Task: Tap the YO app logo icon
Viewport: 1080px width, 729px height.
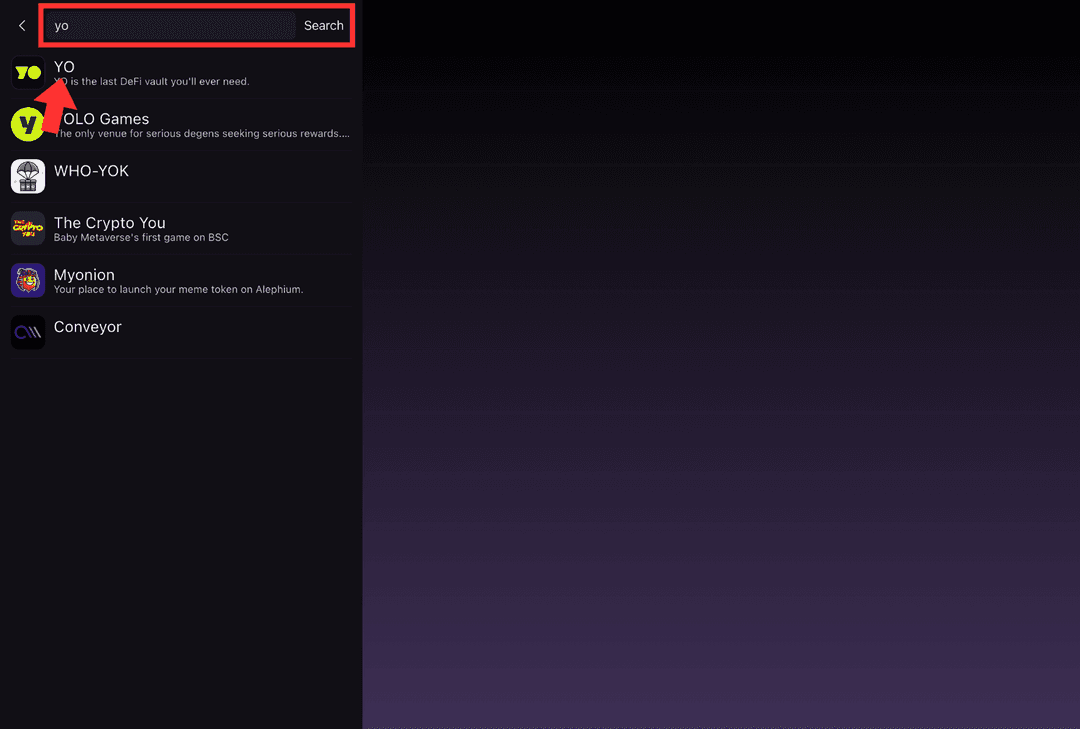Action: click(28, 73)
